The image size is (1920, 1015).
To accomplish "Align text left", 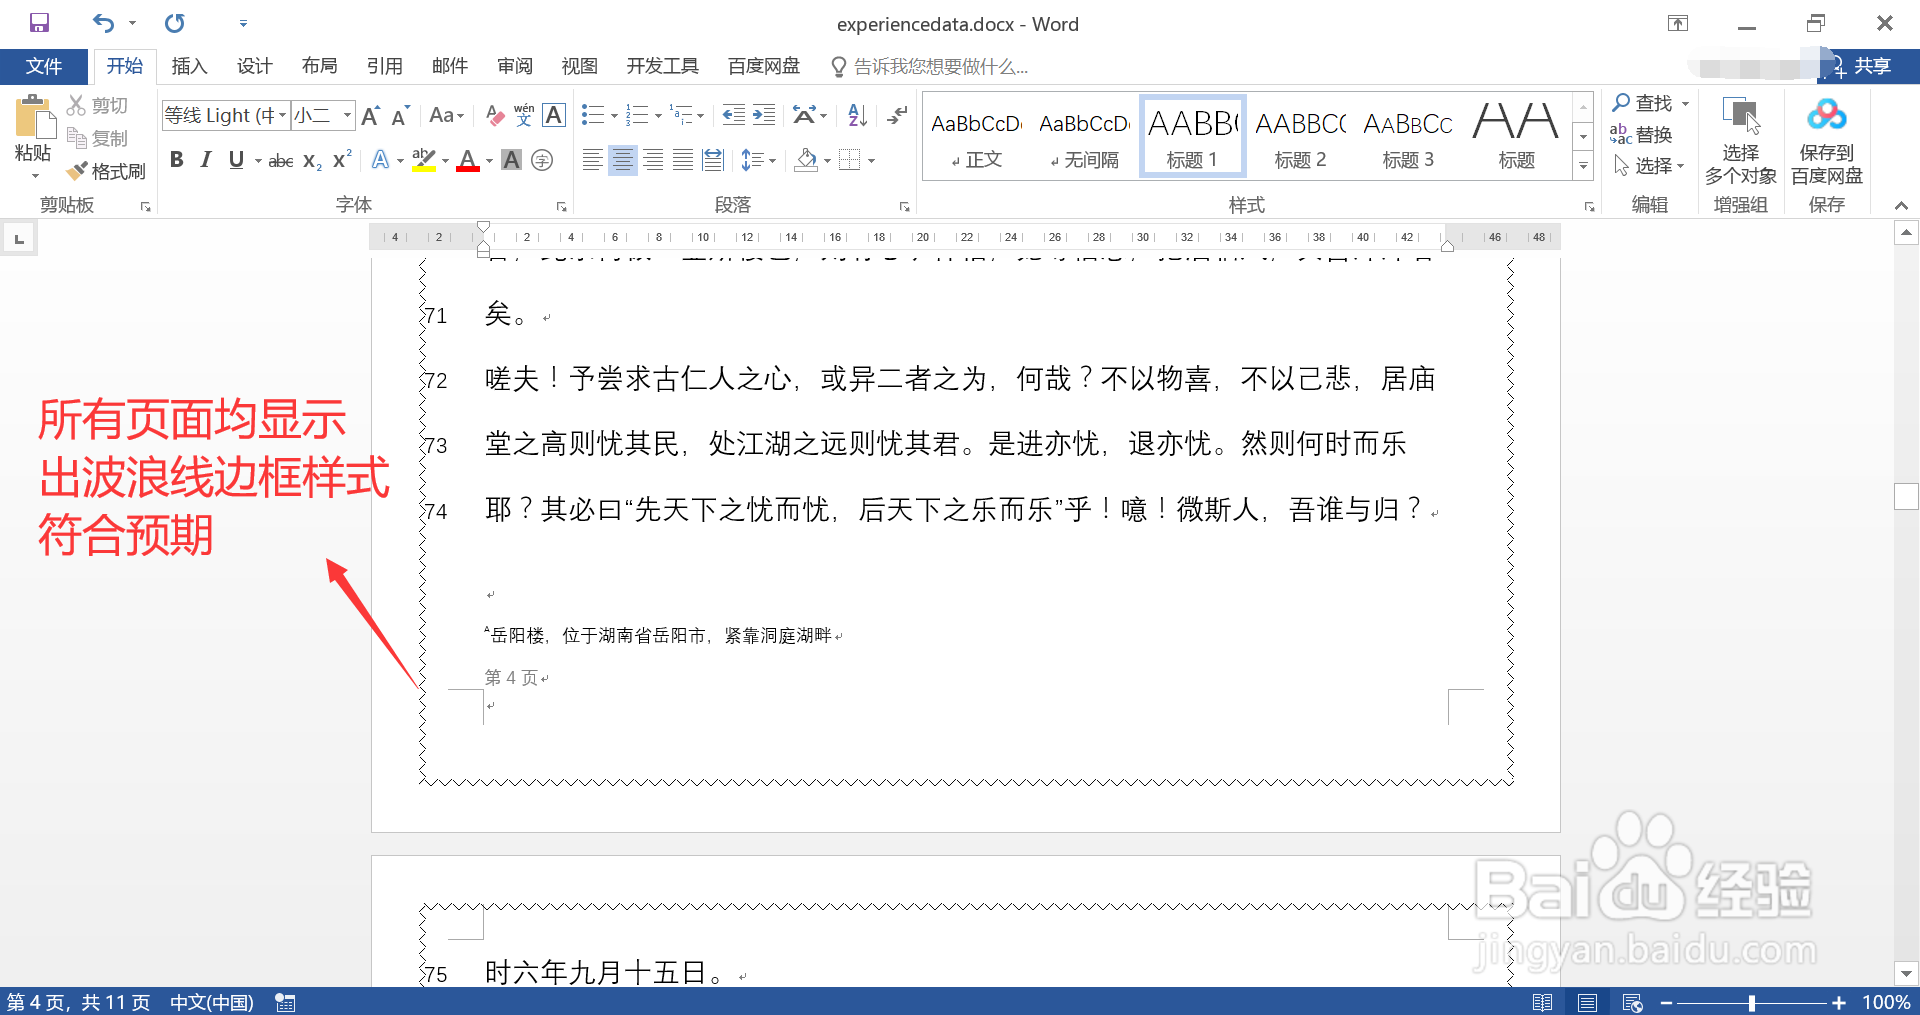I will [592, 160].
